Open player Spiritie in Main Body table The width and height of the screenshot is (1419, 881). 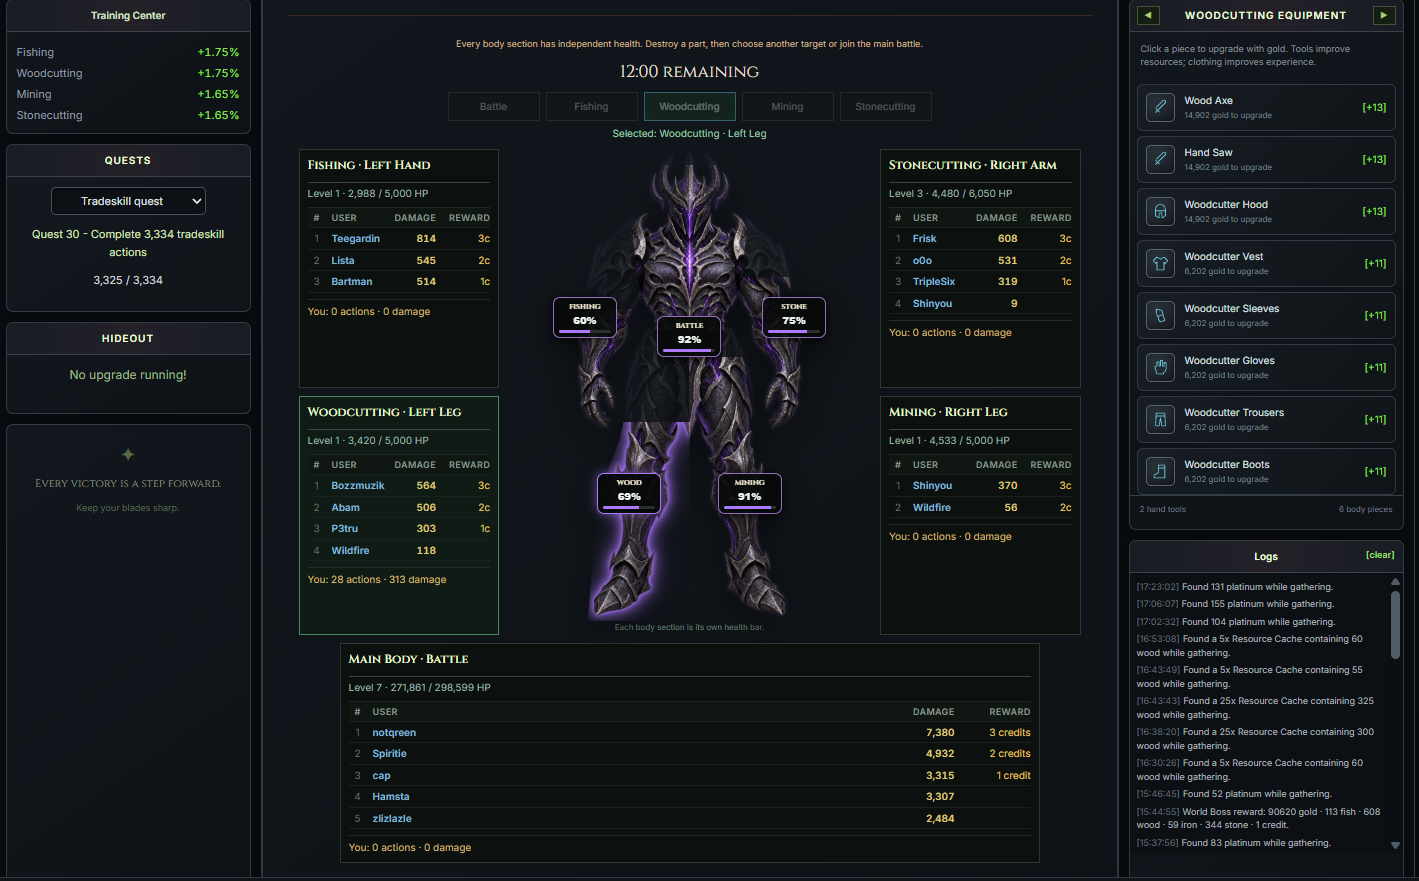pyautogui.click(x=389, y=754)
